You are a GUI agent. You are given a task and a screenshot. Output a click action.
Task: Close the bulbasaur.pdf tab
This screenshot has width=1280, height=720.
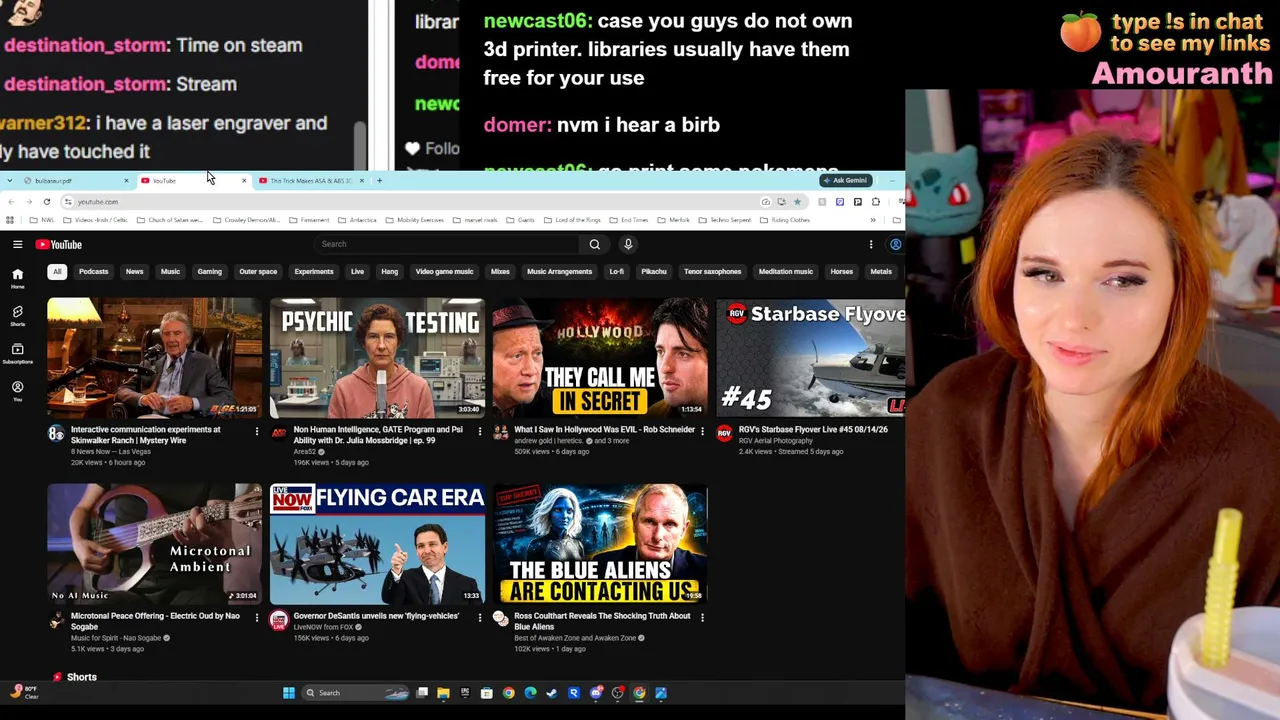[126, 181]
